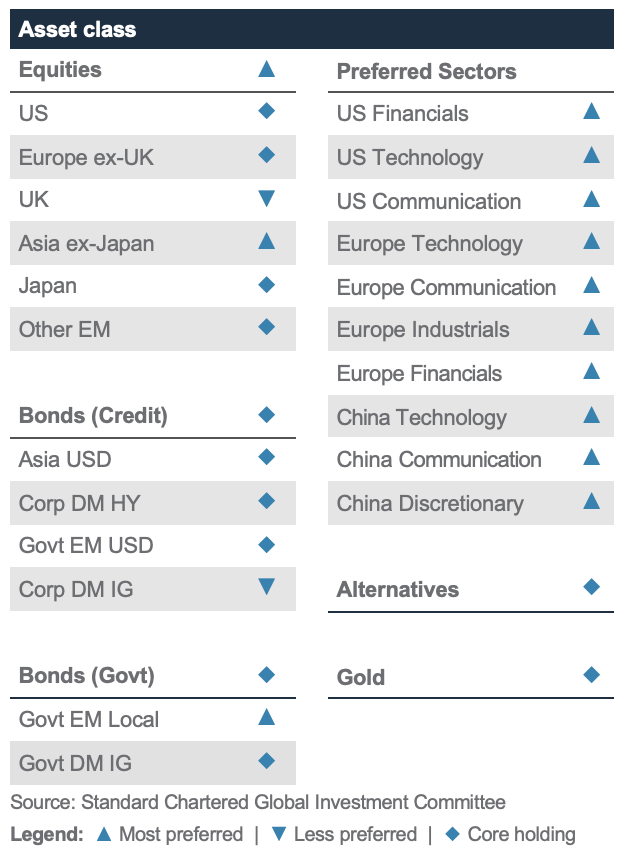Click the diamond icon for Corp DM HY

click(x=267, y=501)
